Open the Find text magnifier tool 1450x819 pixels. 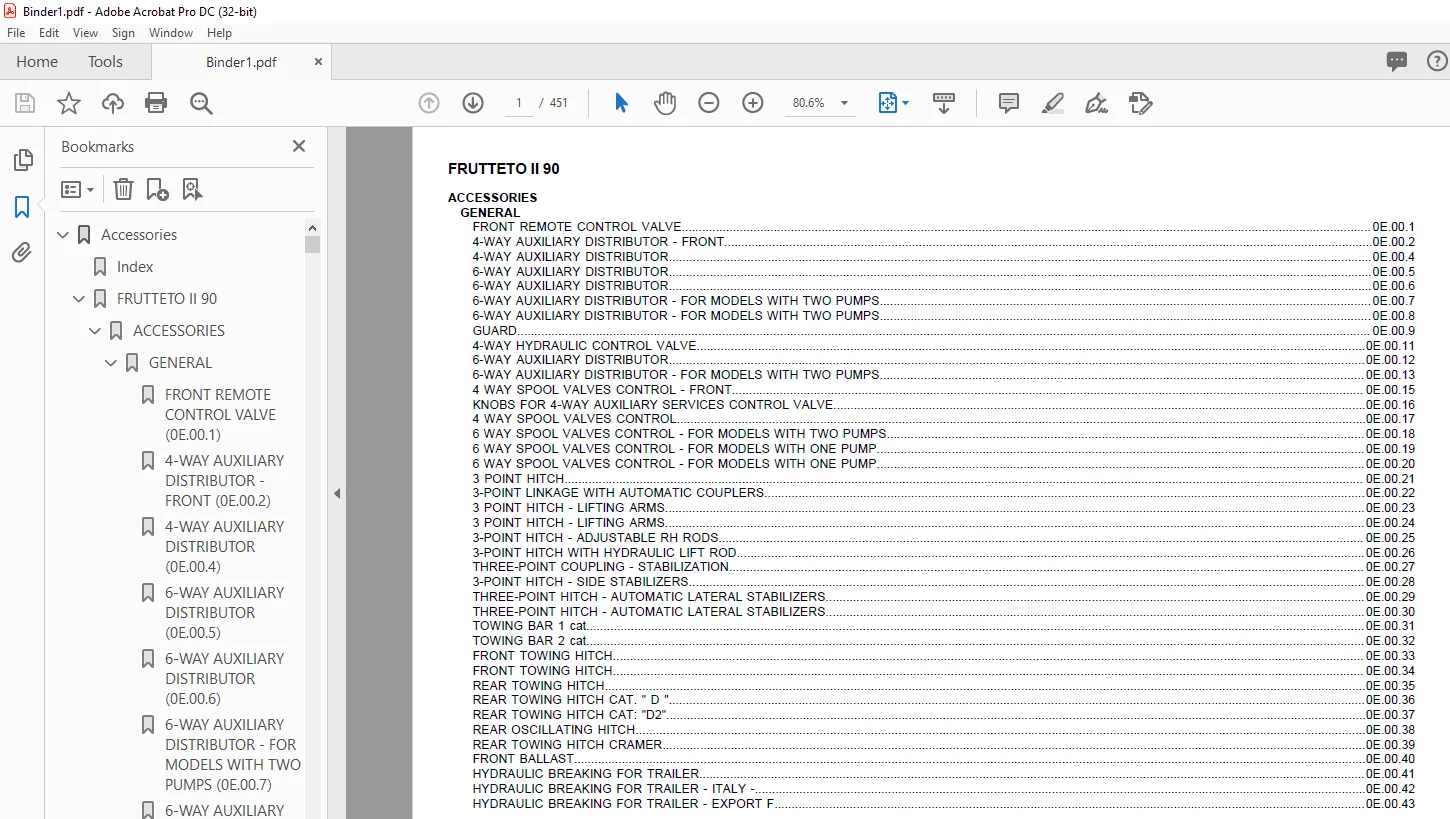(x=201, y=103)
